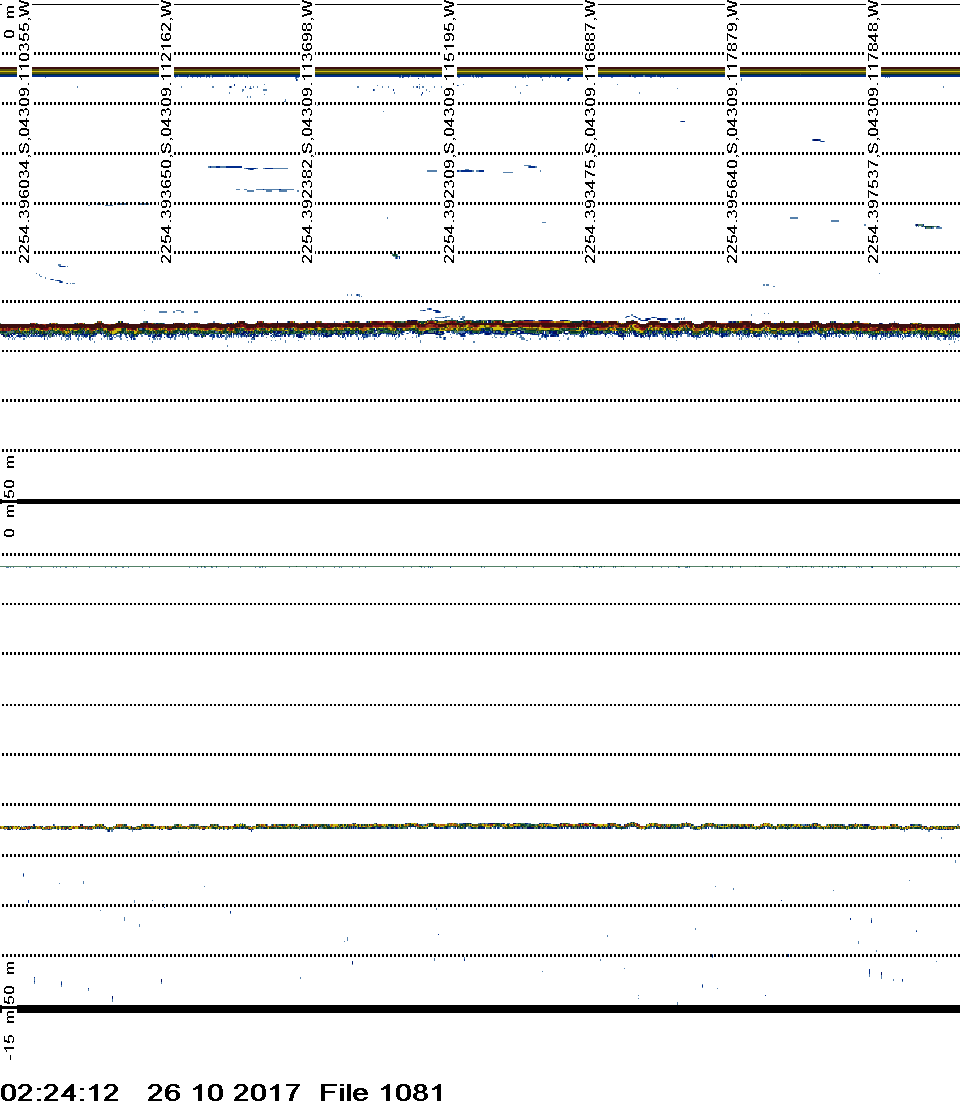Image resolution: width=960 pixels, height=1108 pixels.
Task: Click the GPS marker label ending 110355,W
Action: coord(25,132)
